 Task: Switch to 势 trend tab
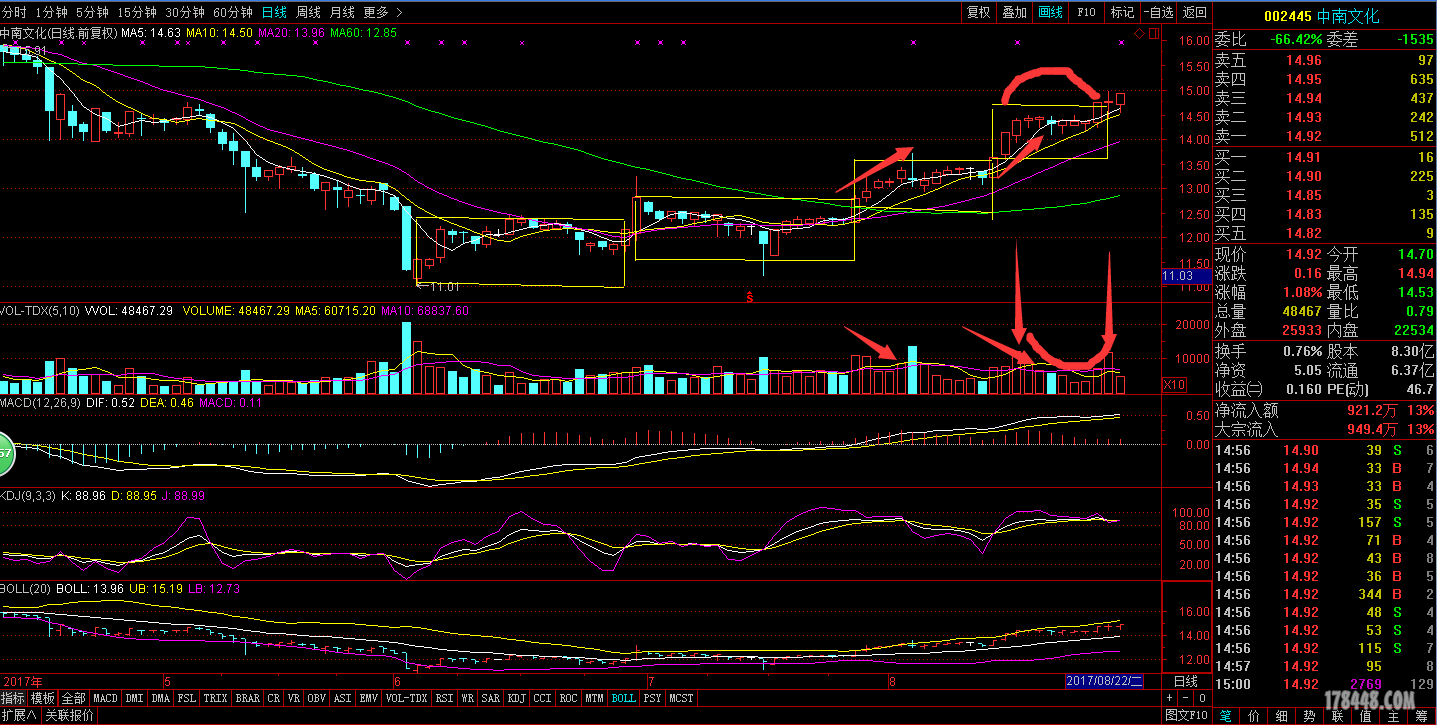pos(1310,716)
